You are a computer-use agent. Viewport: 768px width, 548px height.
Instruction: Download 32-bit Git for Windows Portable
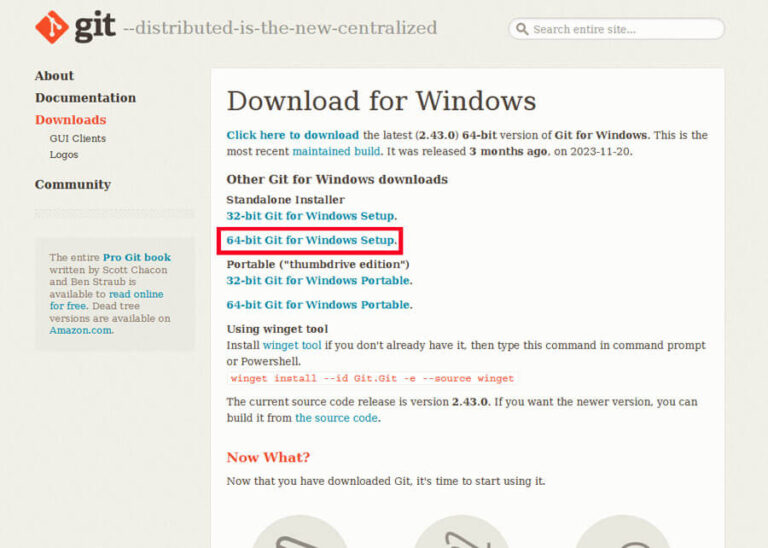click(x=318, y=281)
